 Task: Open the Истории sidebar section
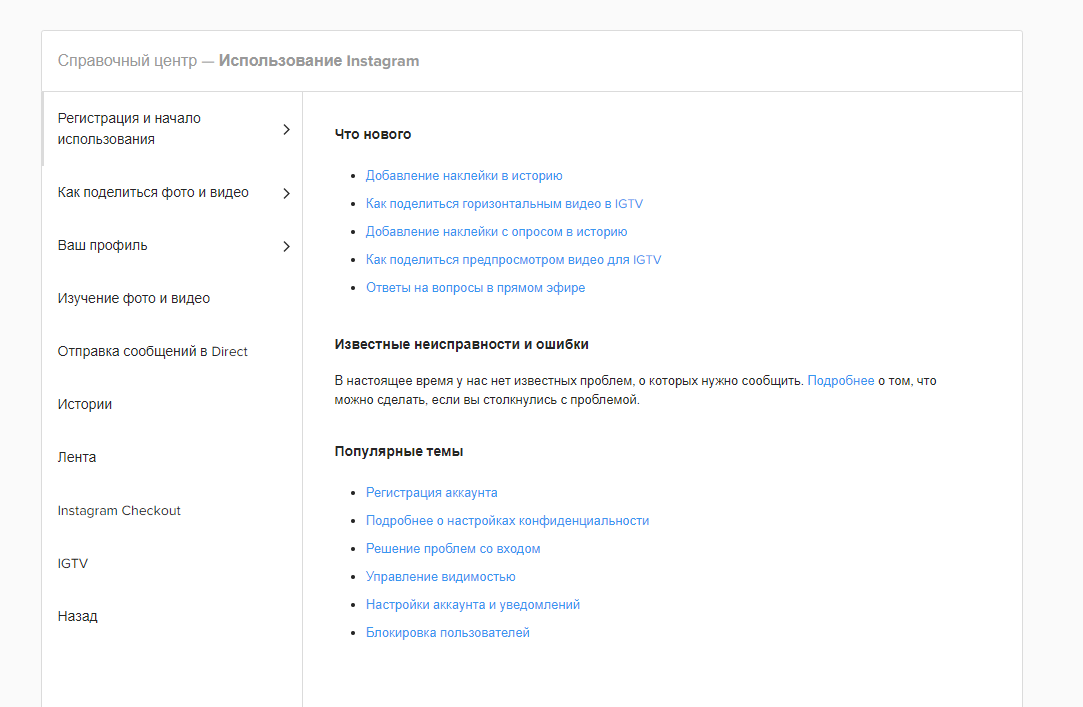pyautogui.click(x=85, y=404)
